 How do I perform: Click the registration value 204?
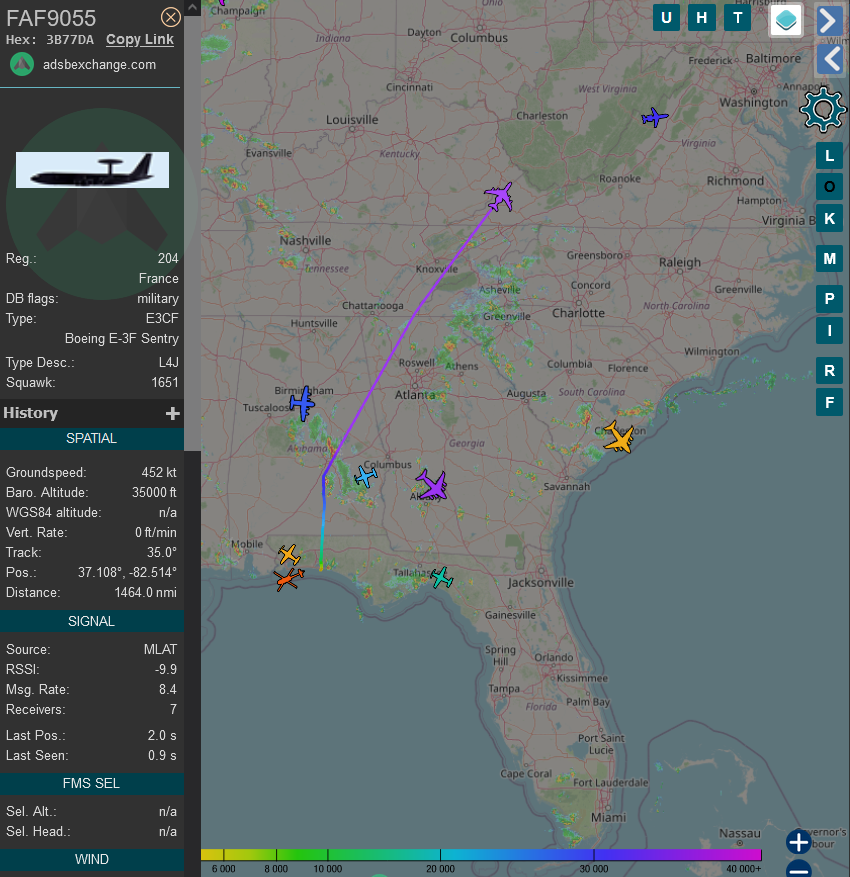(x=168, y=258)
